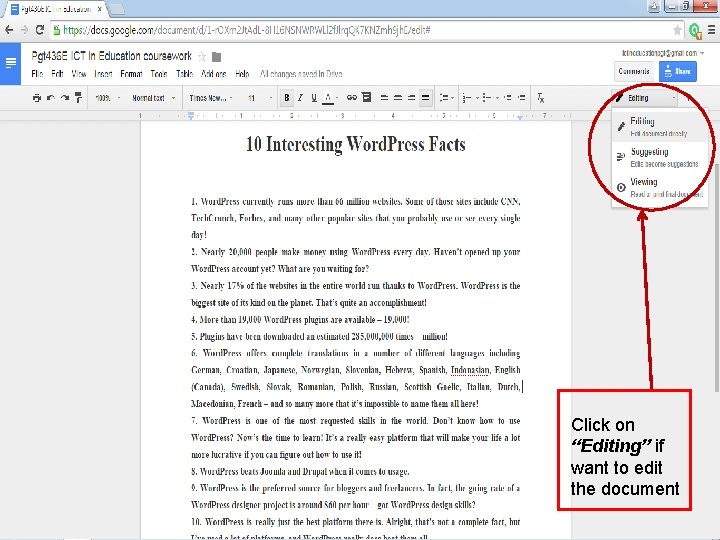Click the Decrease indent icon
Image resolution: width=720 pixels, height=540 pixels.
(507, 98)
